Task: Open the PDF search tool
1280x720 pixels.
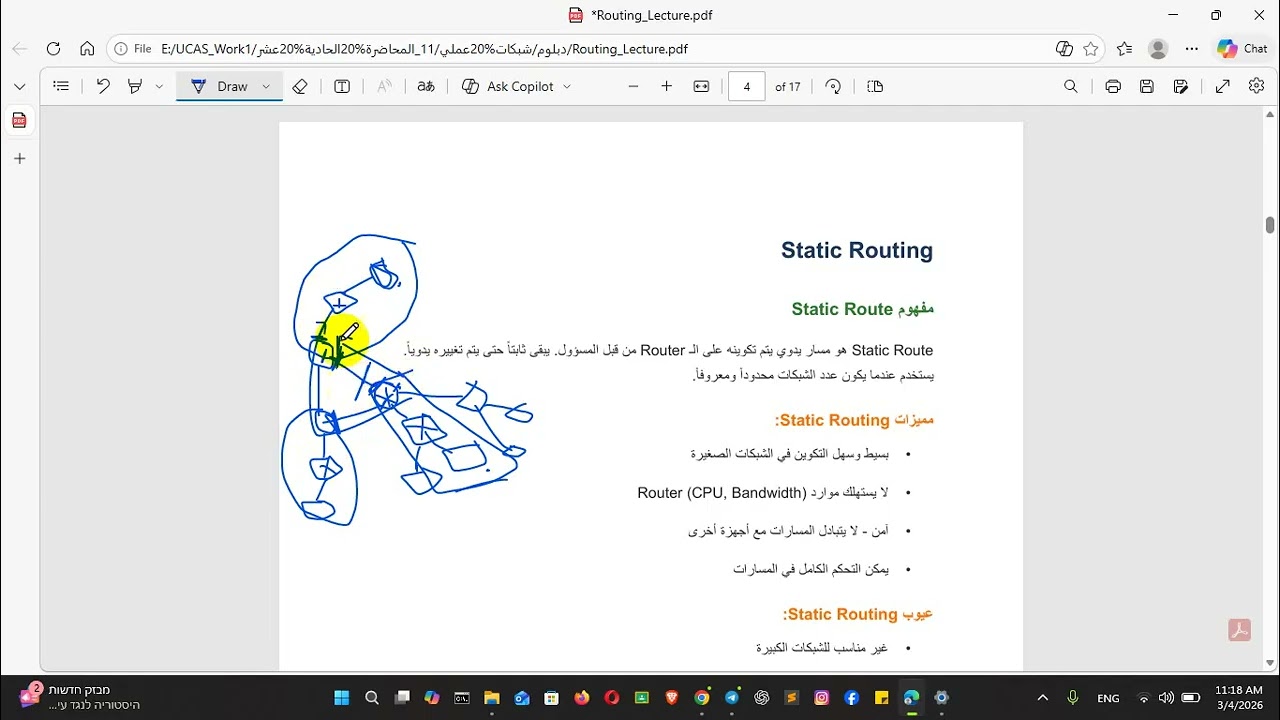Action: point(1071,87)
